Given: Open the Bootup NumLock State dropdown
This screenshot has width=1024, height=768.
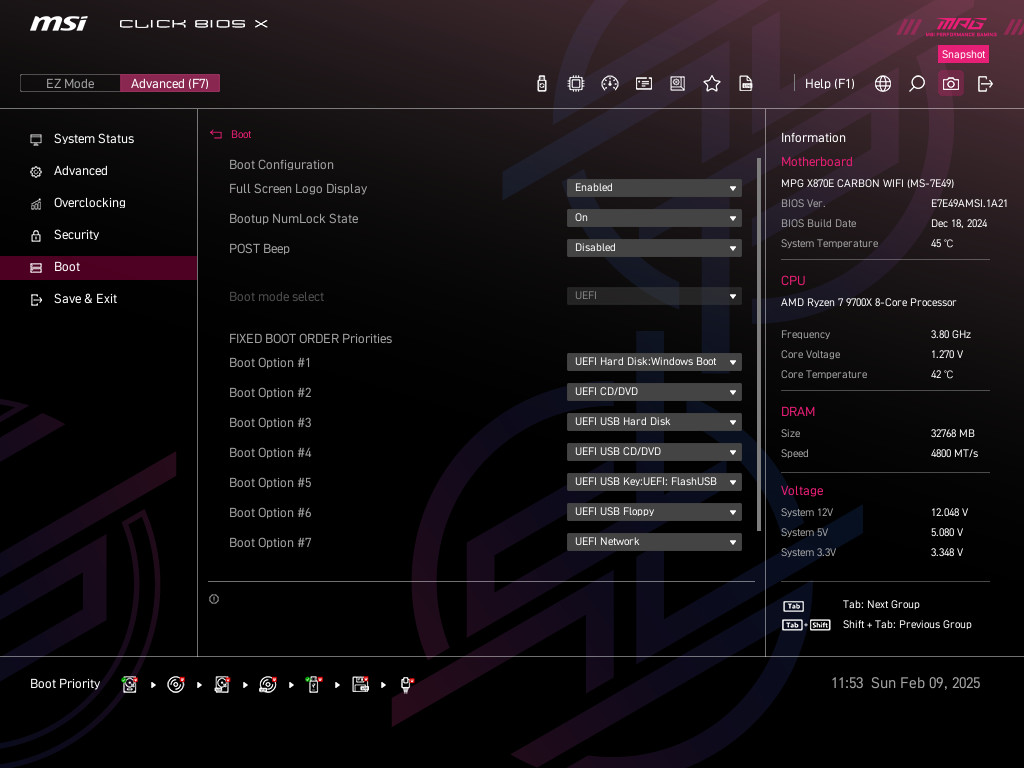Looking at the screenshot, I should (654, 218).
